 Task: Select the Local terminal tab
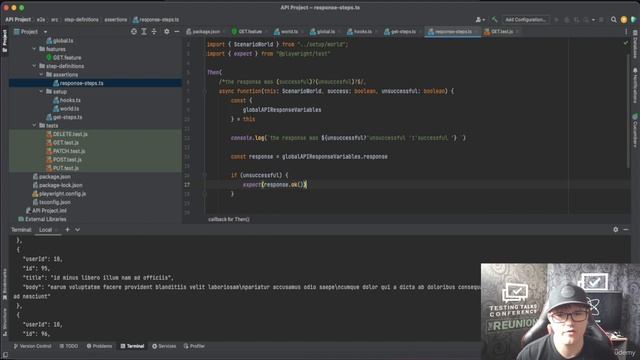[x=45, y=230]
